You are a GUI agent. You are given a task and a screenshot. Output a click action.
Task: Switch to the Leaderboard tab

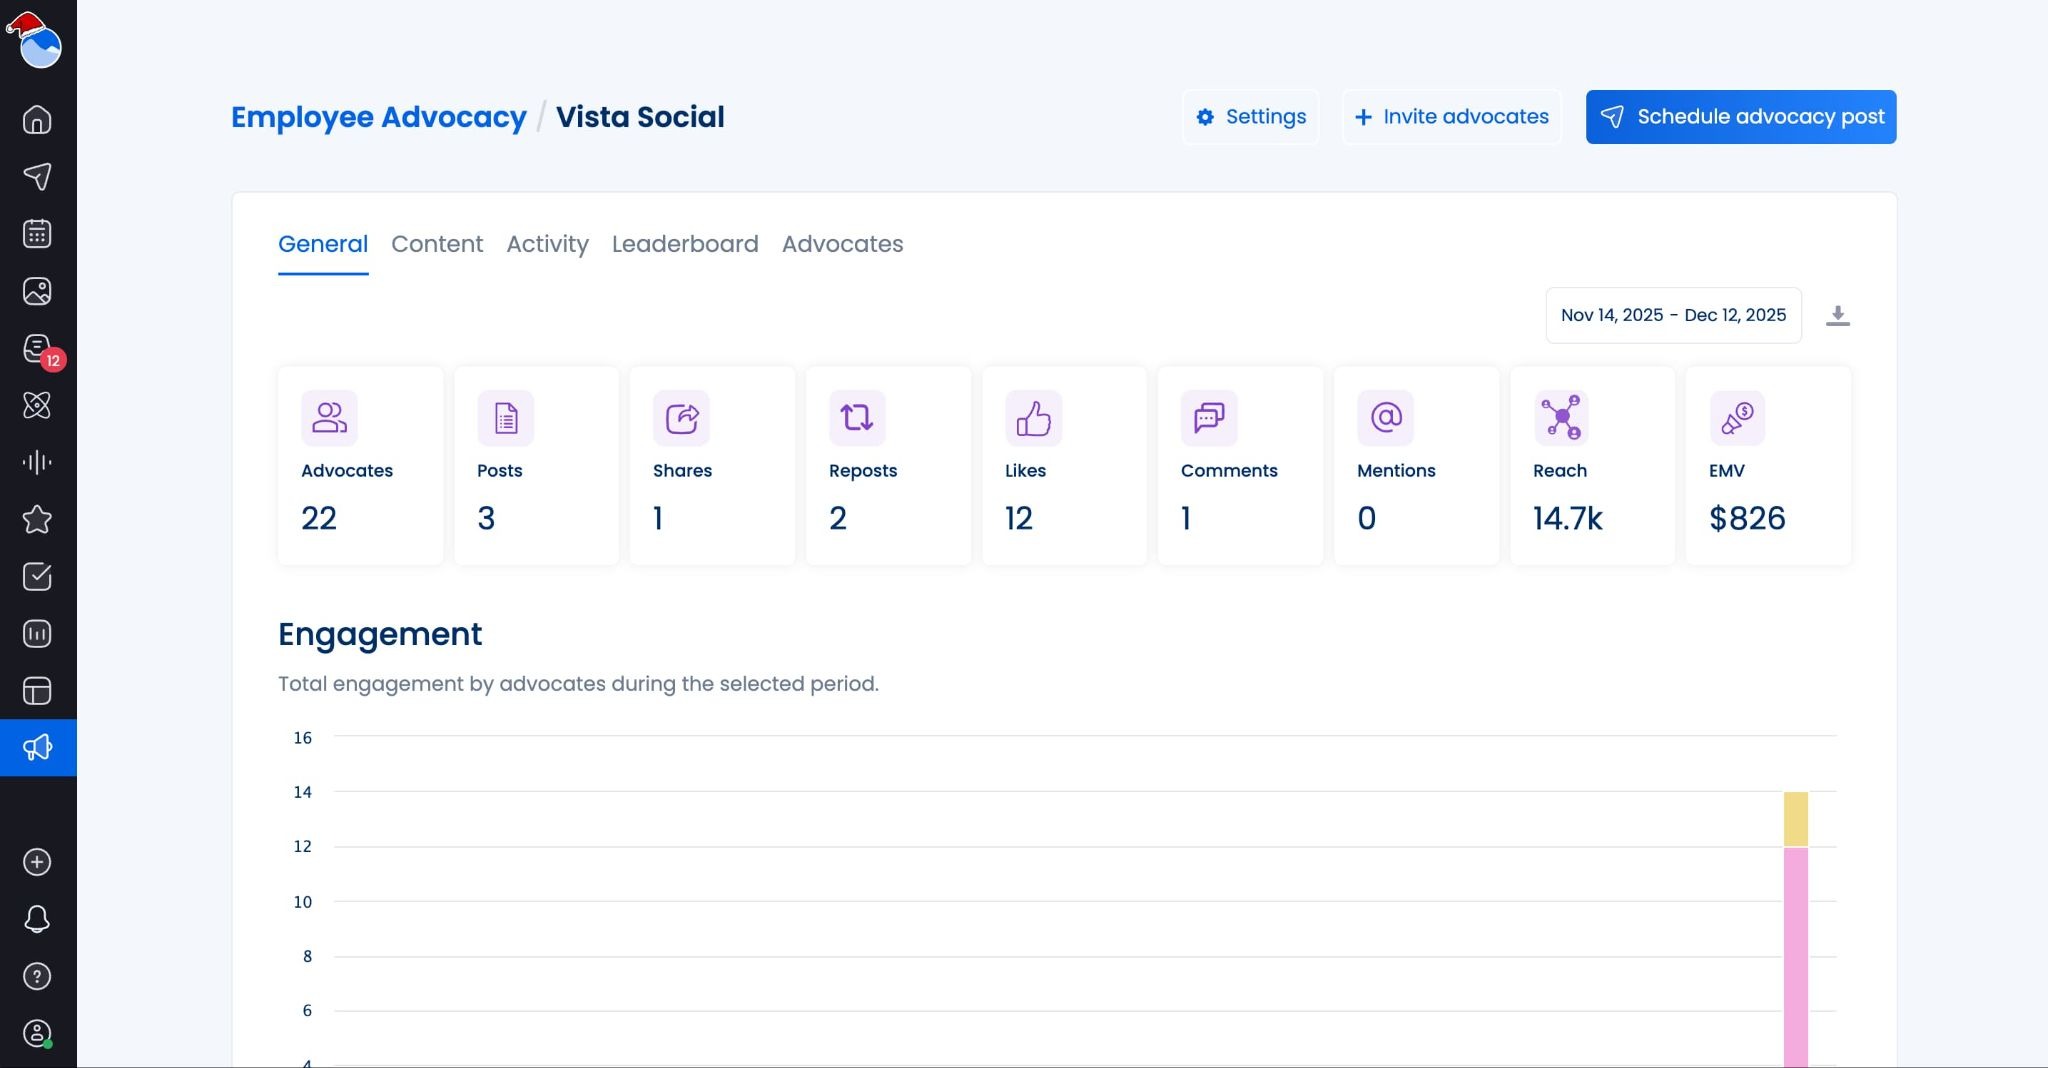click(x=685, y=244)
